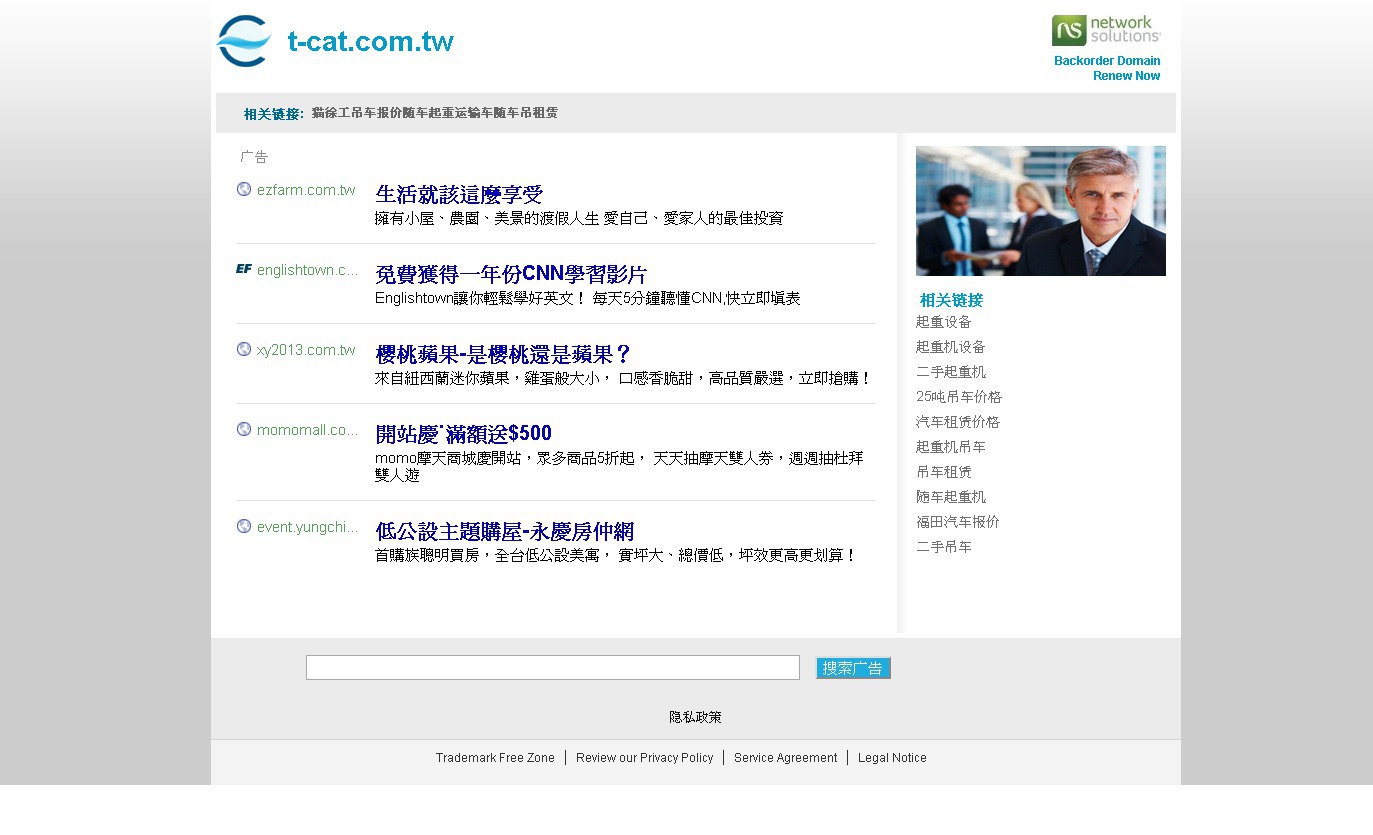Focus the ad search text box
Image resolution: width=1373 pixels, height=835 pixels.
[553, 668]
